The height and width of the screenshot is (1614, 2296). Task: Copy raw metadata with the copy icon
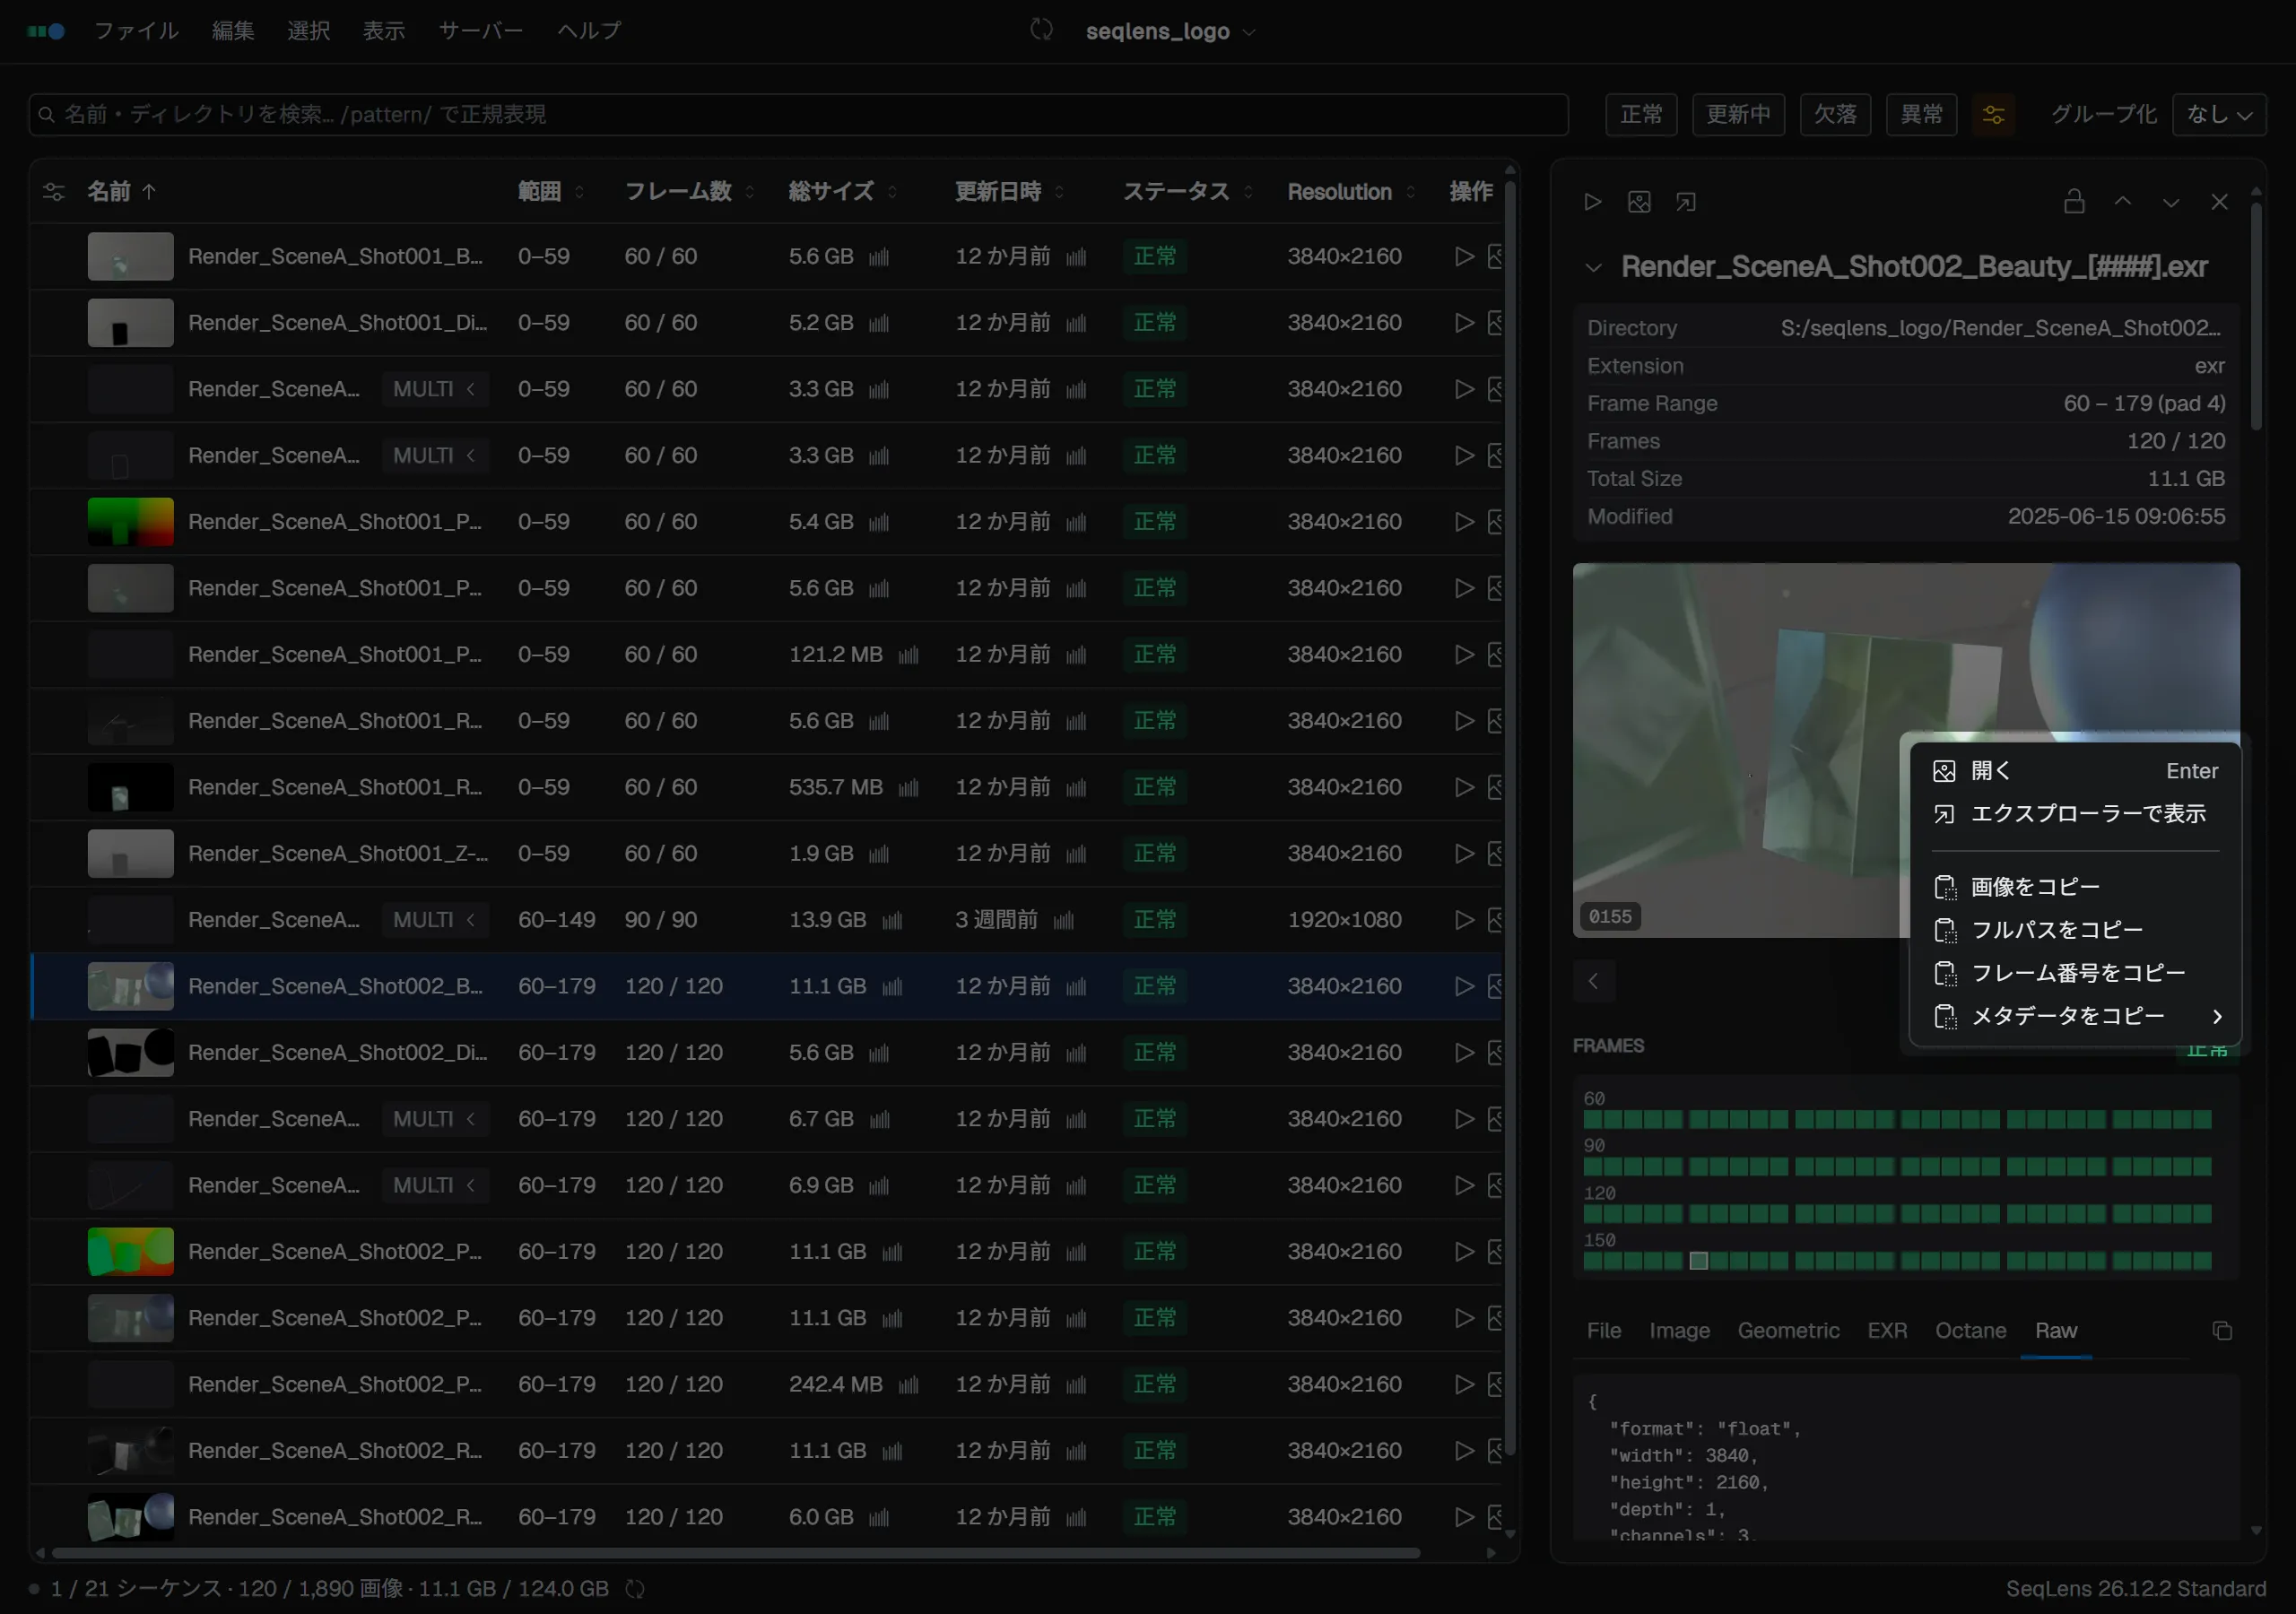pyautogui.click(x=2221, y=1330)
